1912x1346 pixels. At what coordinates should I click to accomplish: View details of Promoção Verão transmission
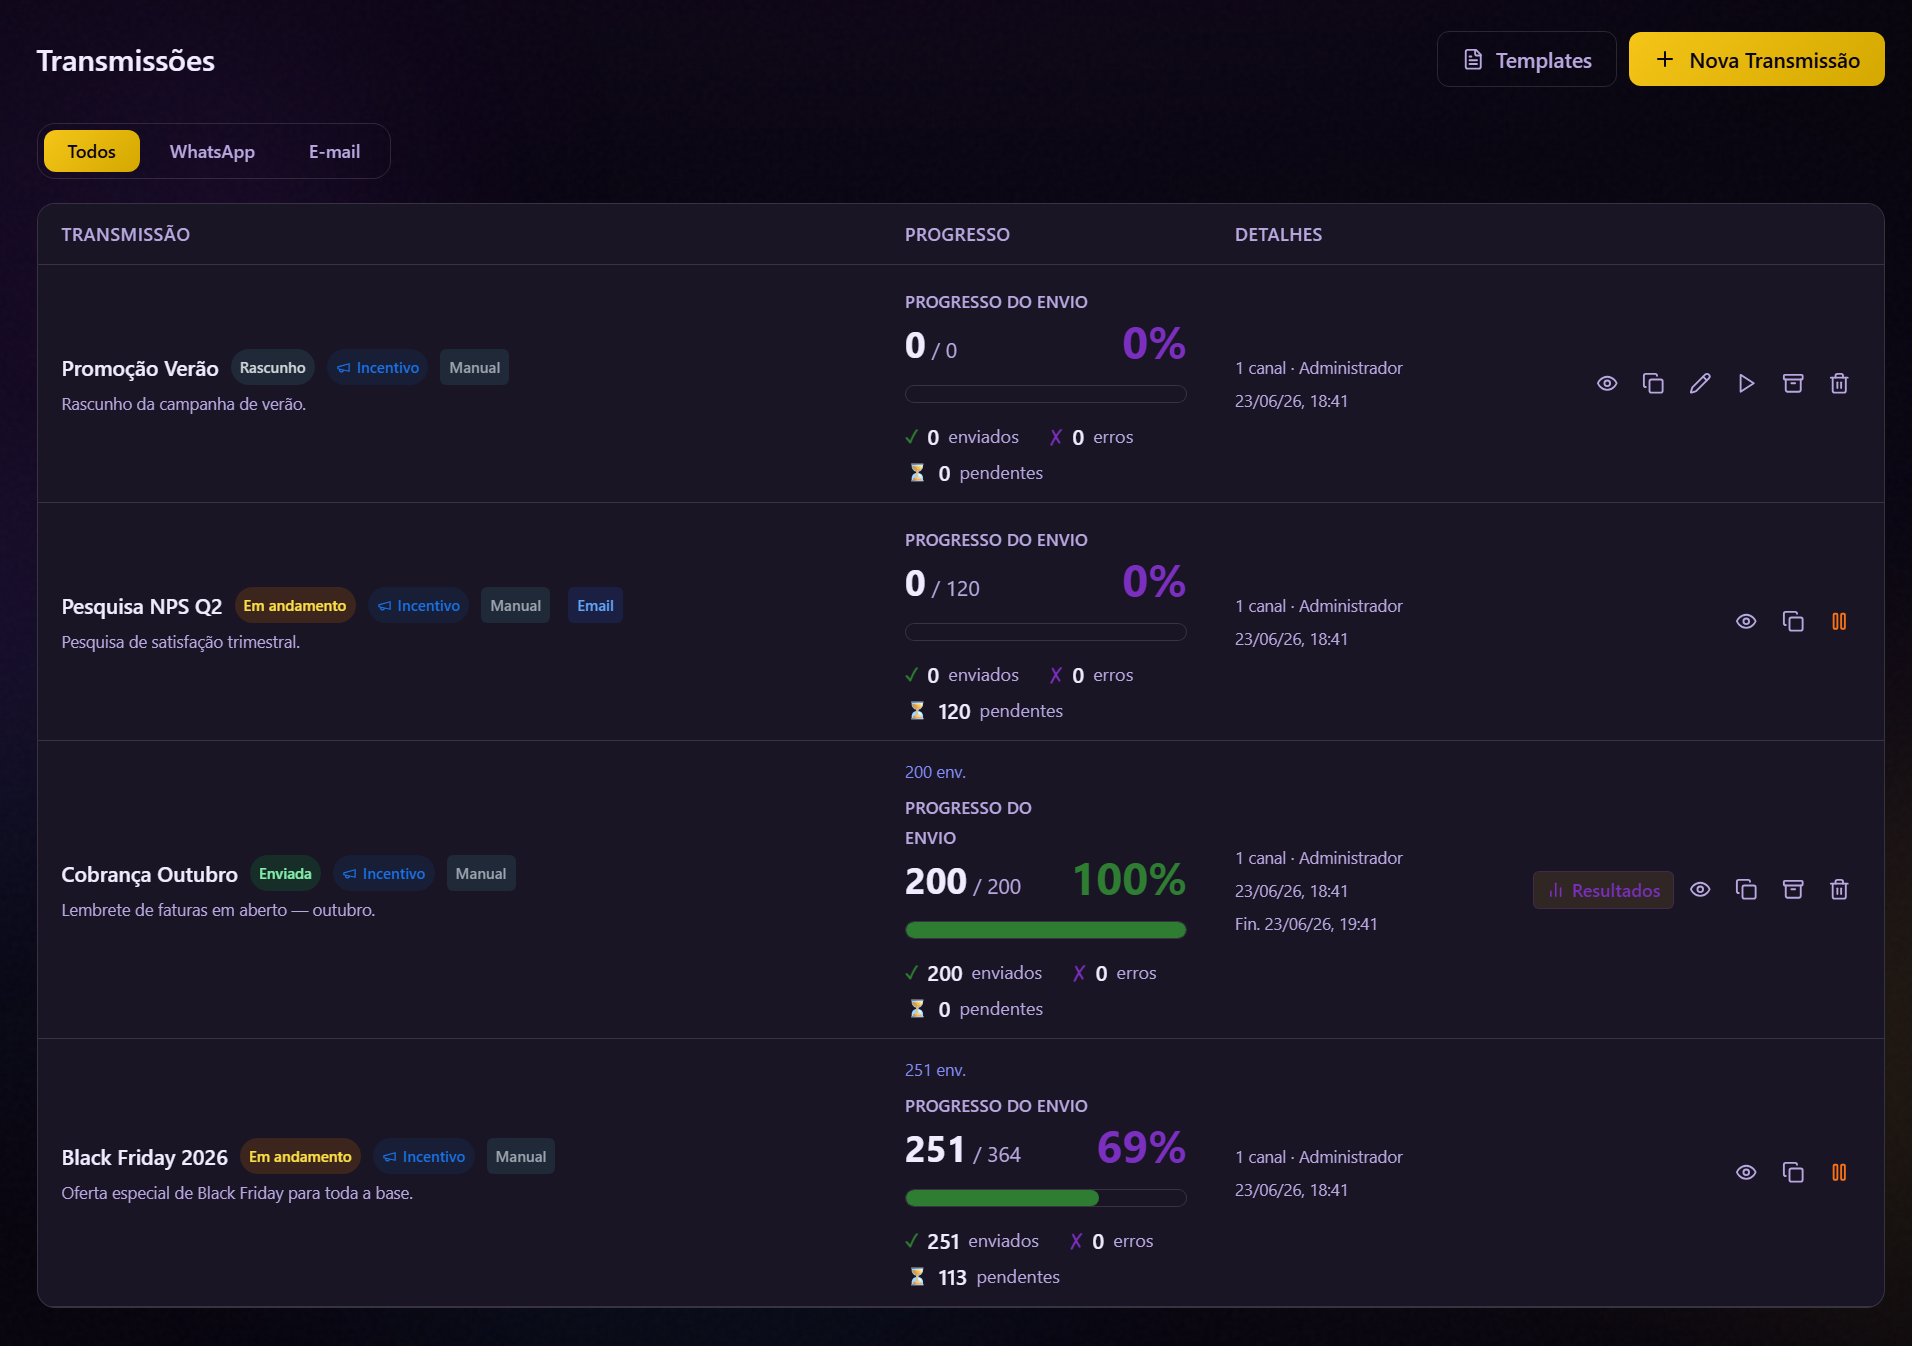pyautogui.click(x=1607, y=384)
